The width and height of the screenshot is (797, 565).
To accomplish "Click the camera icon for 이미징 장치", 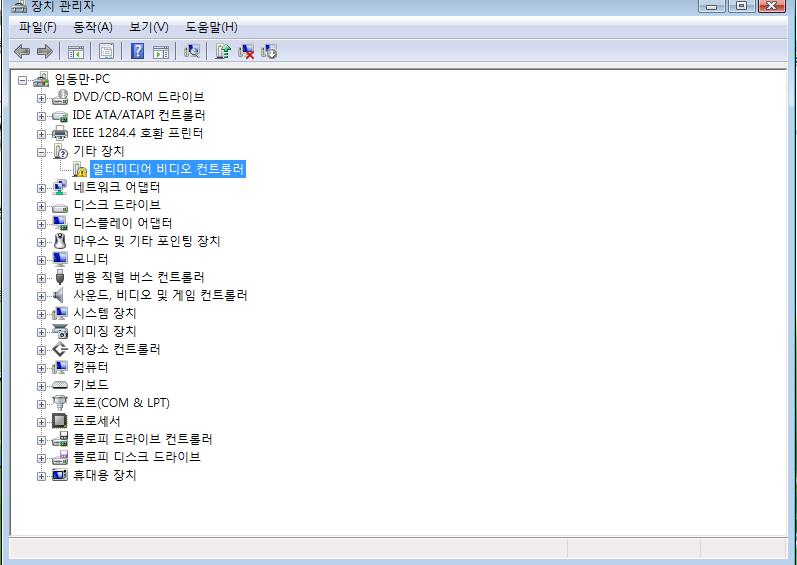I will [60, 331].
